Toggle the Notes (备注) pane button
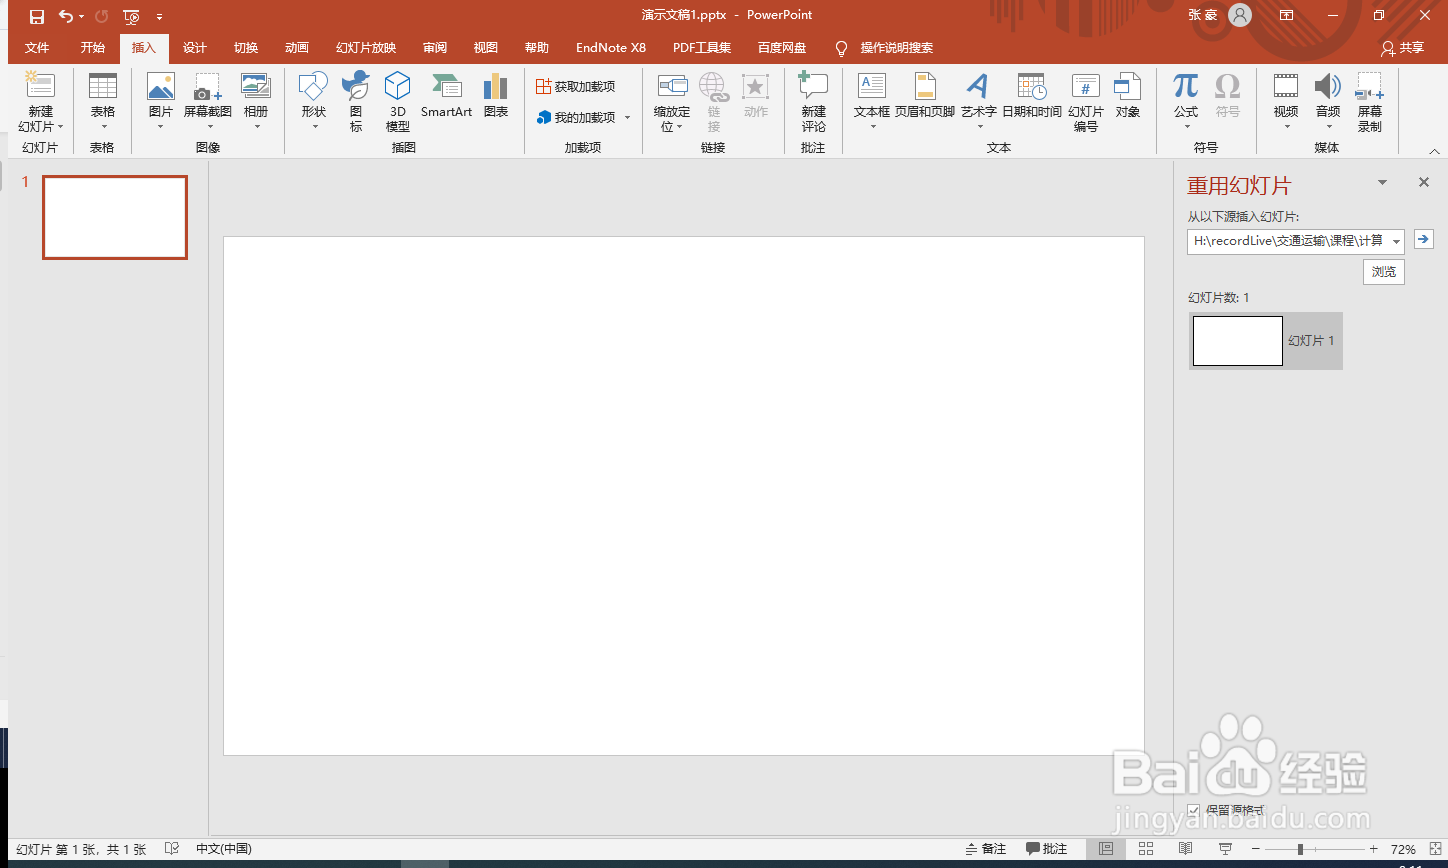This screenshot has width=1448, height=868. click(986, 849)
